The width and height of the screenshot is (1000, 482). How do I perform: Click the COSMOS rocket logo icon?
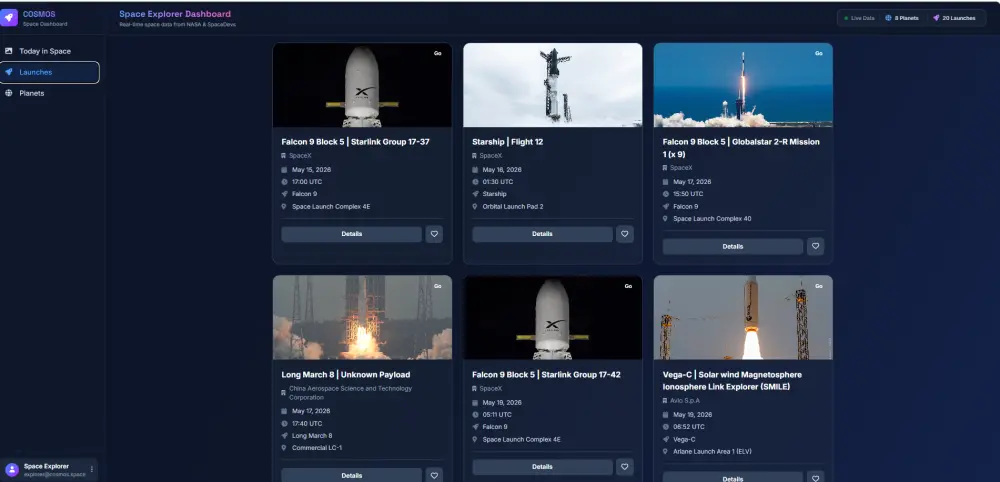coord(9,17)
